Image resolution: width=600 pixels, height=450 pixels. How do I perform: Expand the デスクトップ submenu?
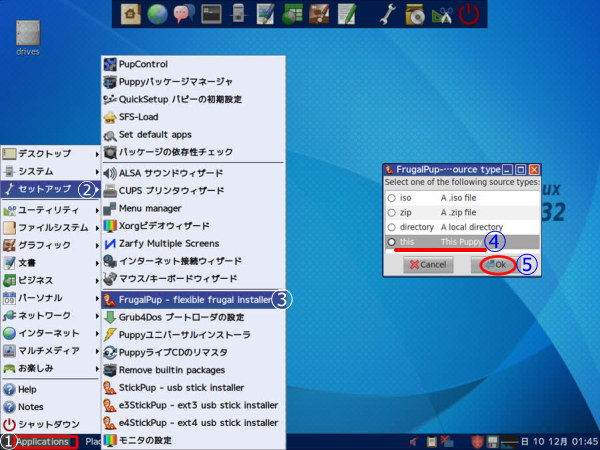coord(50,154)
